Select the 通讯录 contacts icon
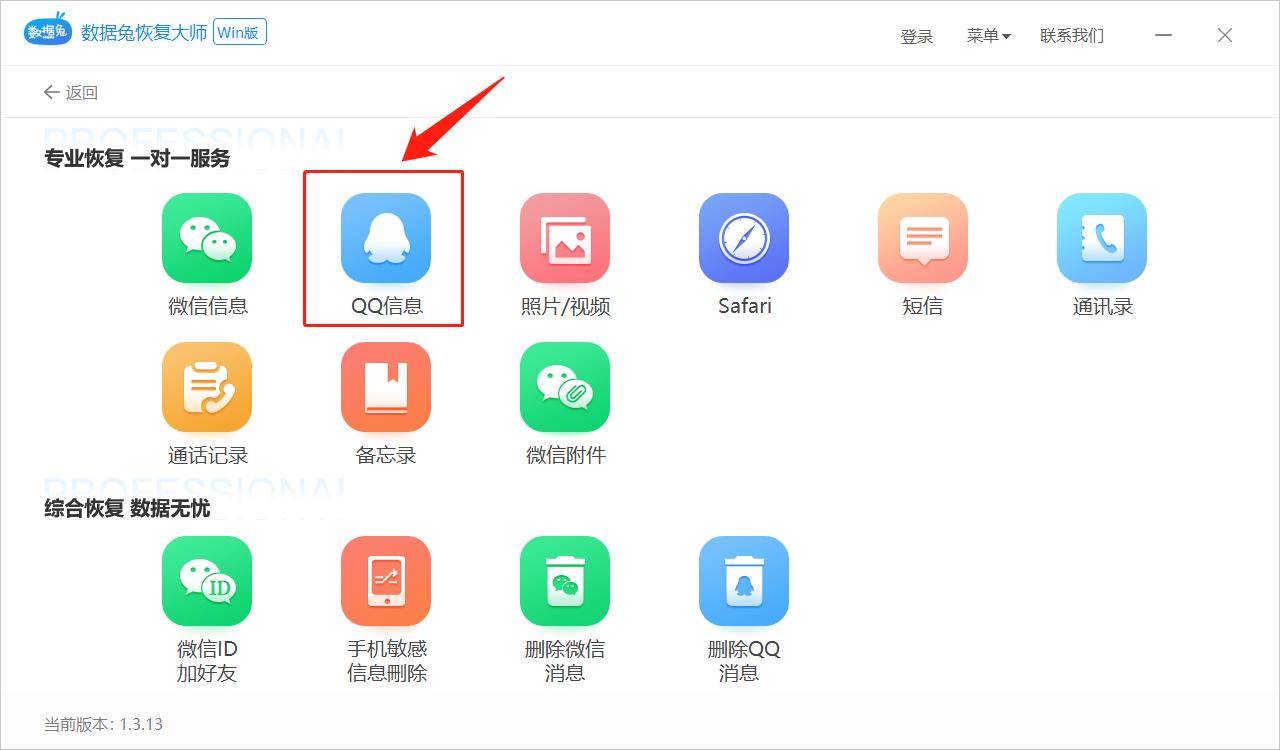 (x=1102, y=238)
